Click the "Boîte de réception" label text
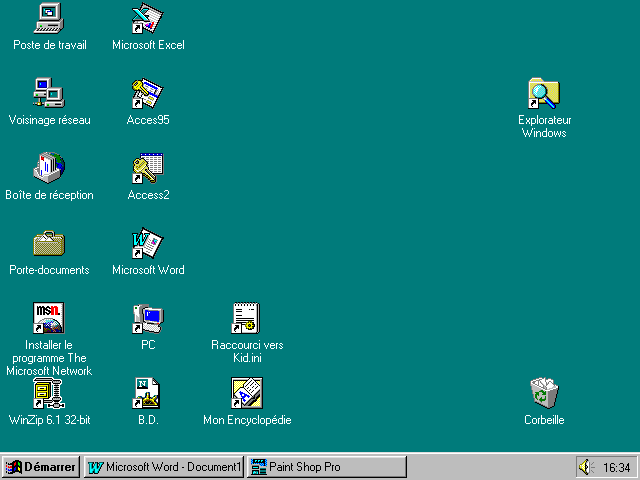The image size is (640, 480). (x=49, y=195)
